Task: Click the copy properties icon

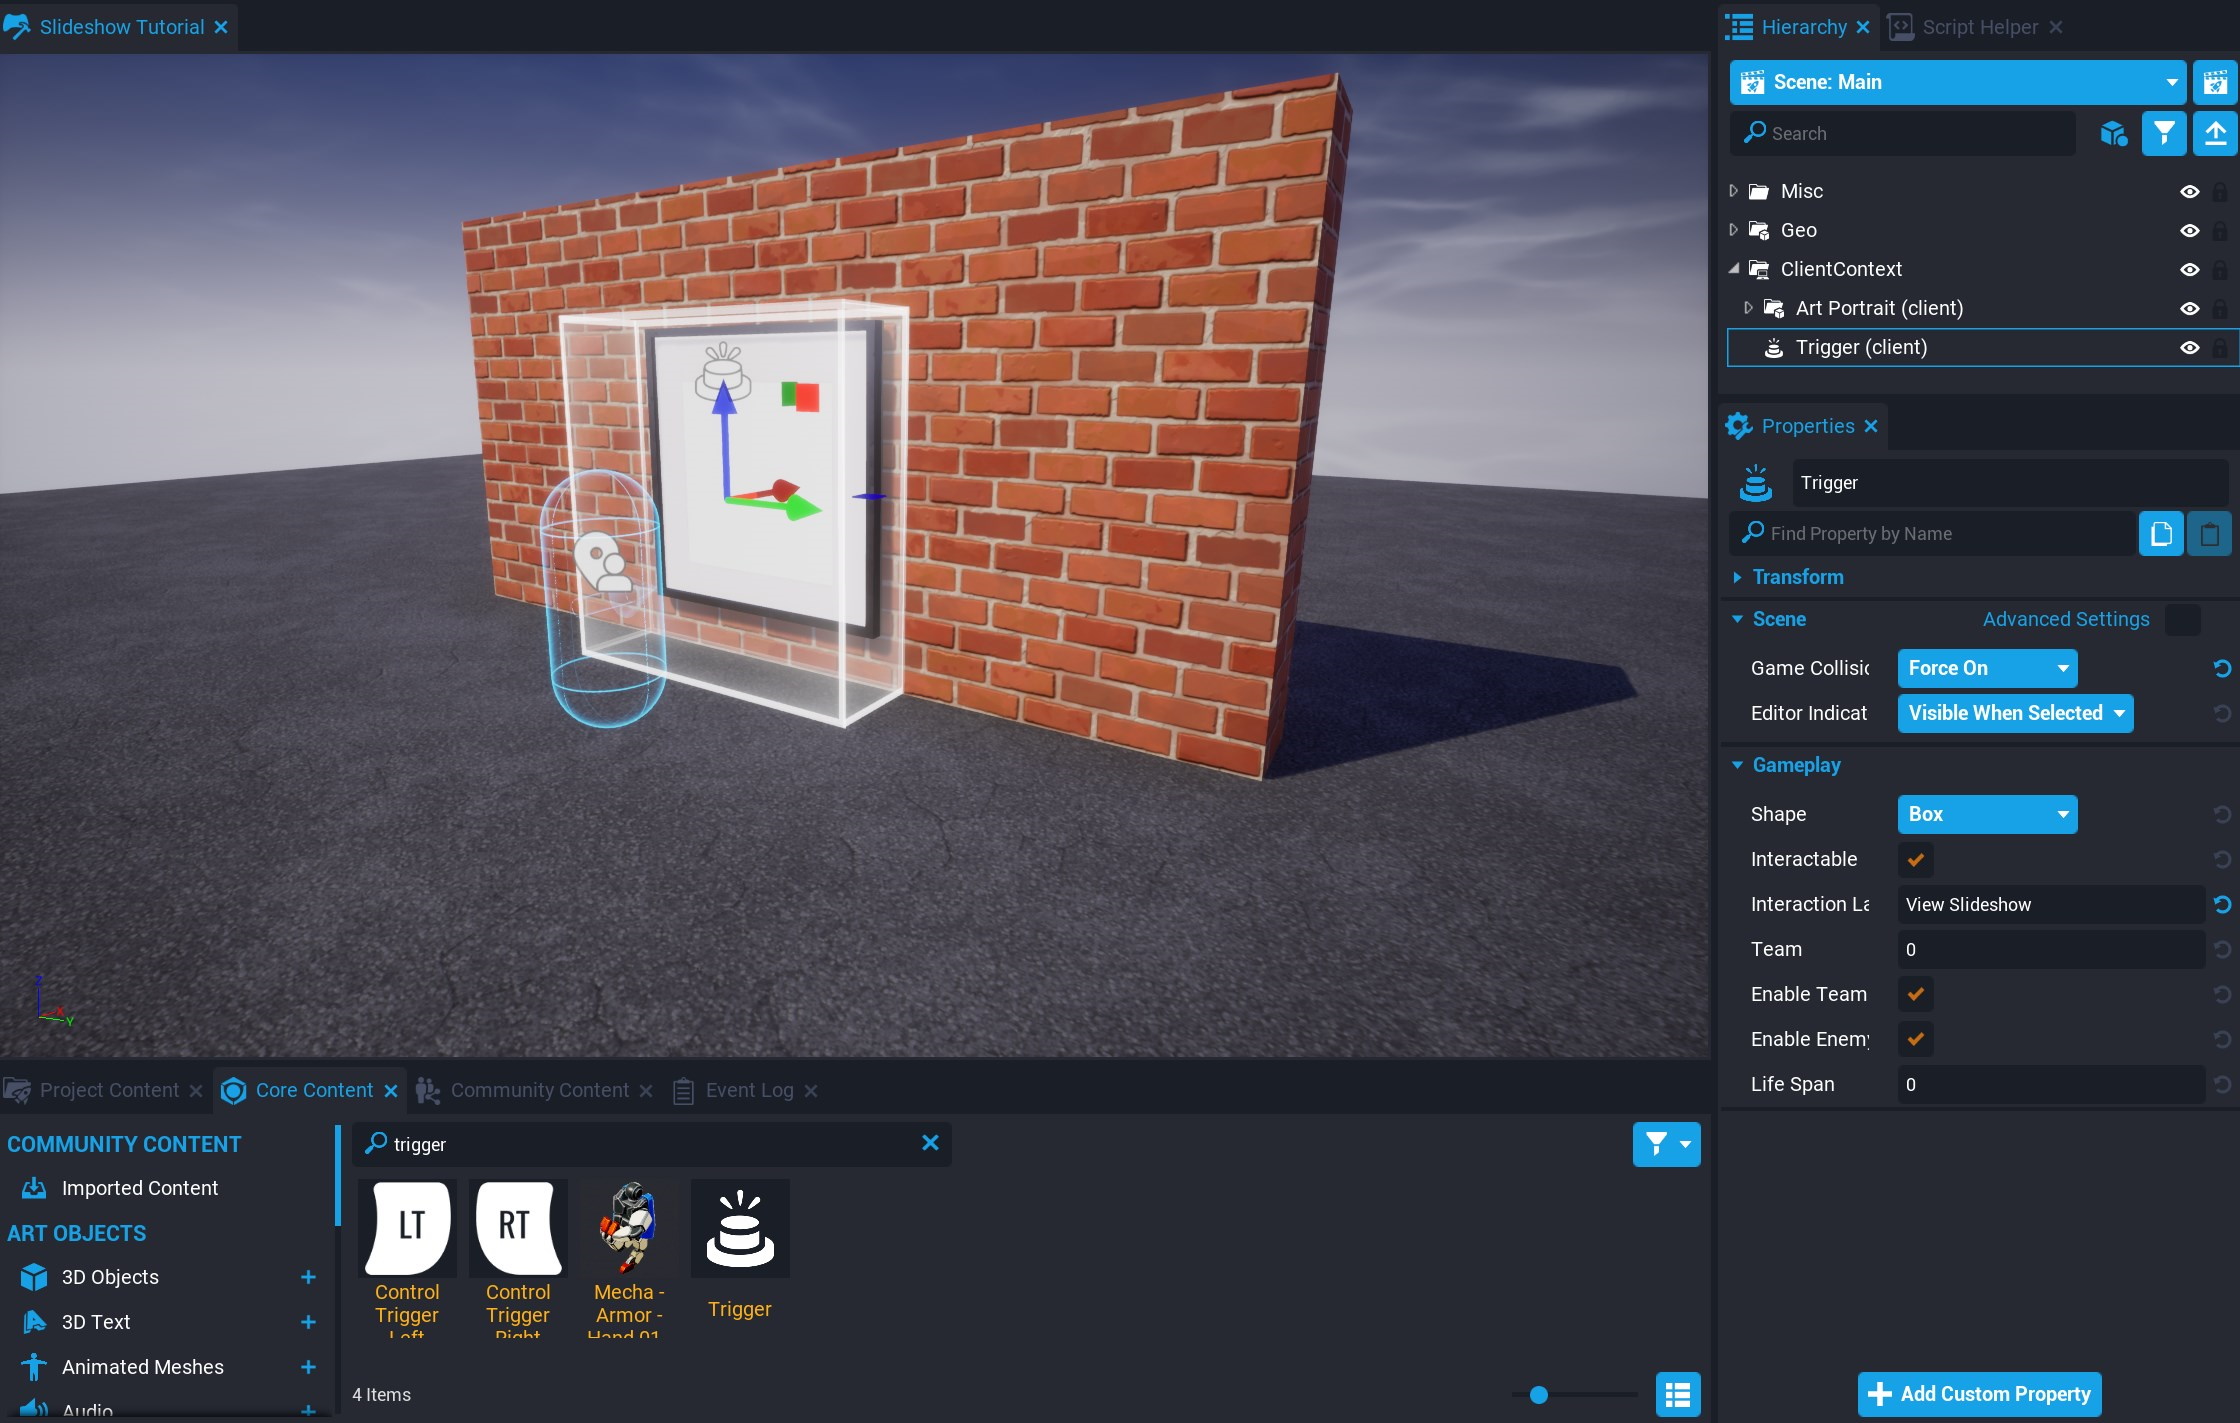Action: tap(2160, 534)
